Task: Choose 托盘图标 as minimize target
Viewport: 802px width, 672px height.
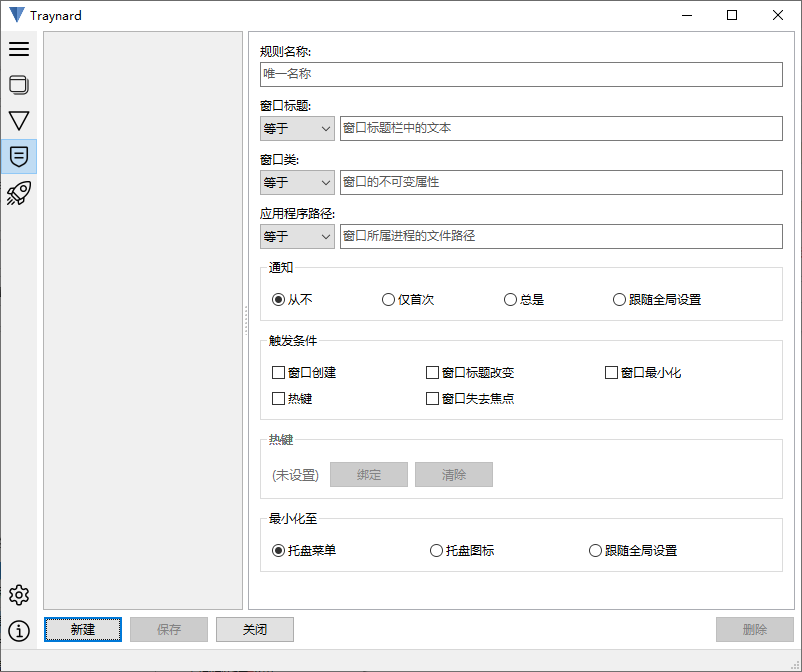Action: [x=436, y=550]
